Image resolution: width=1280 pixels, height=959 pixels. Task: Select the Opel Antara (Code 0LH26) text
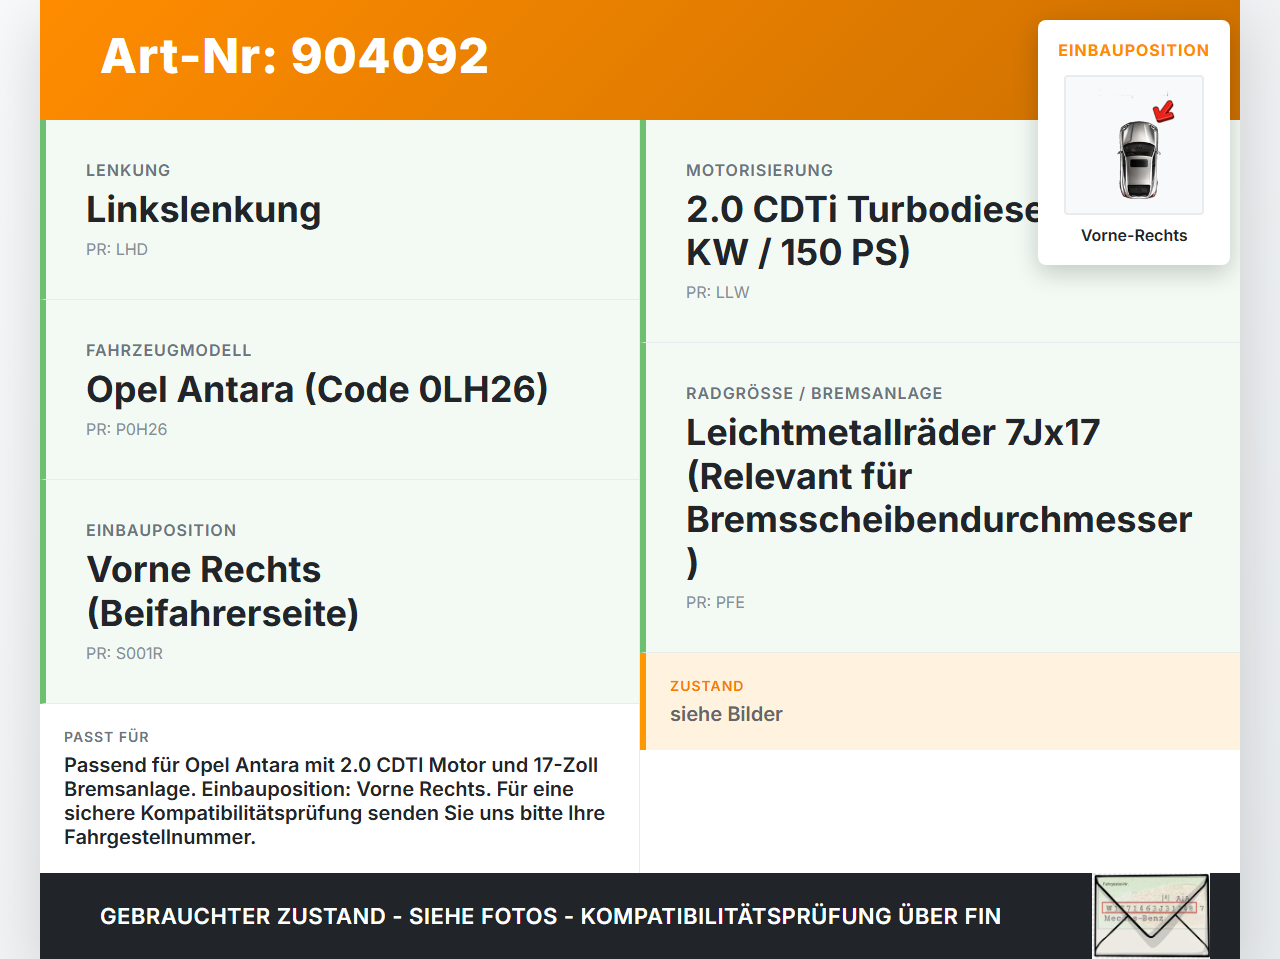(x=317, y=390)
